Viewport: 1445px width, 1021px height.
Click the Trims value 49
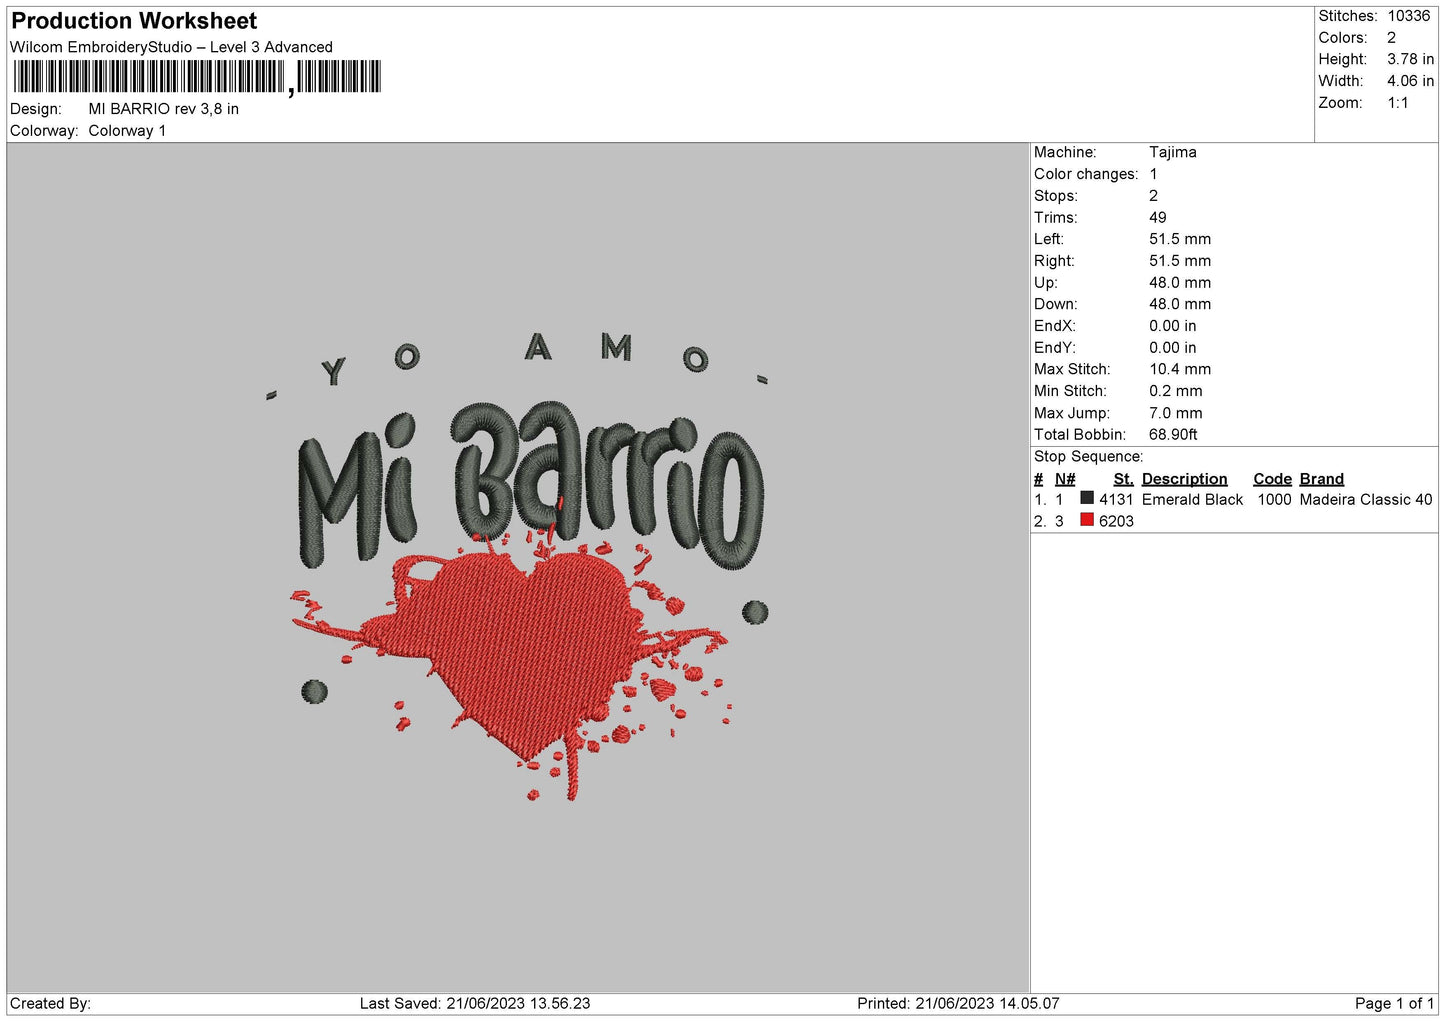point(1158,218)
